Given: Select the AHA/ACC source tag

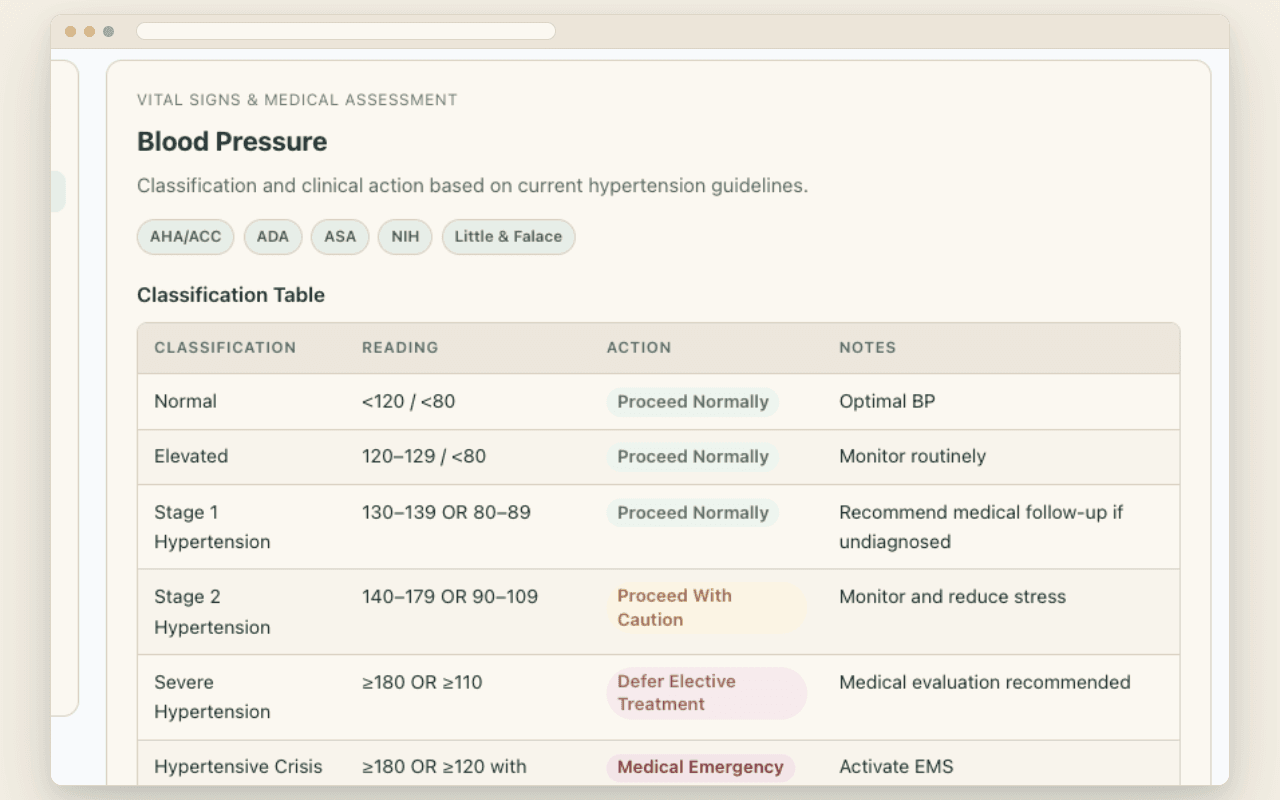Looking at the screenshot, I should click(185, 237).
